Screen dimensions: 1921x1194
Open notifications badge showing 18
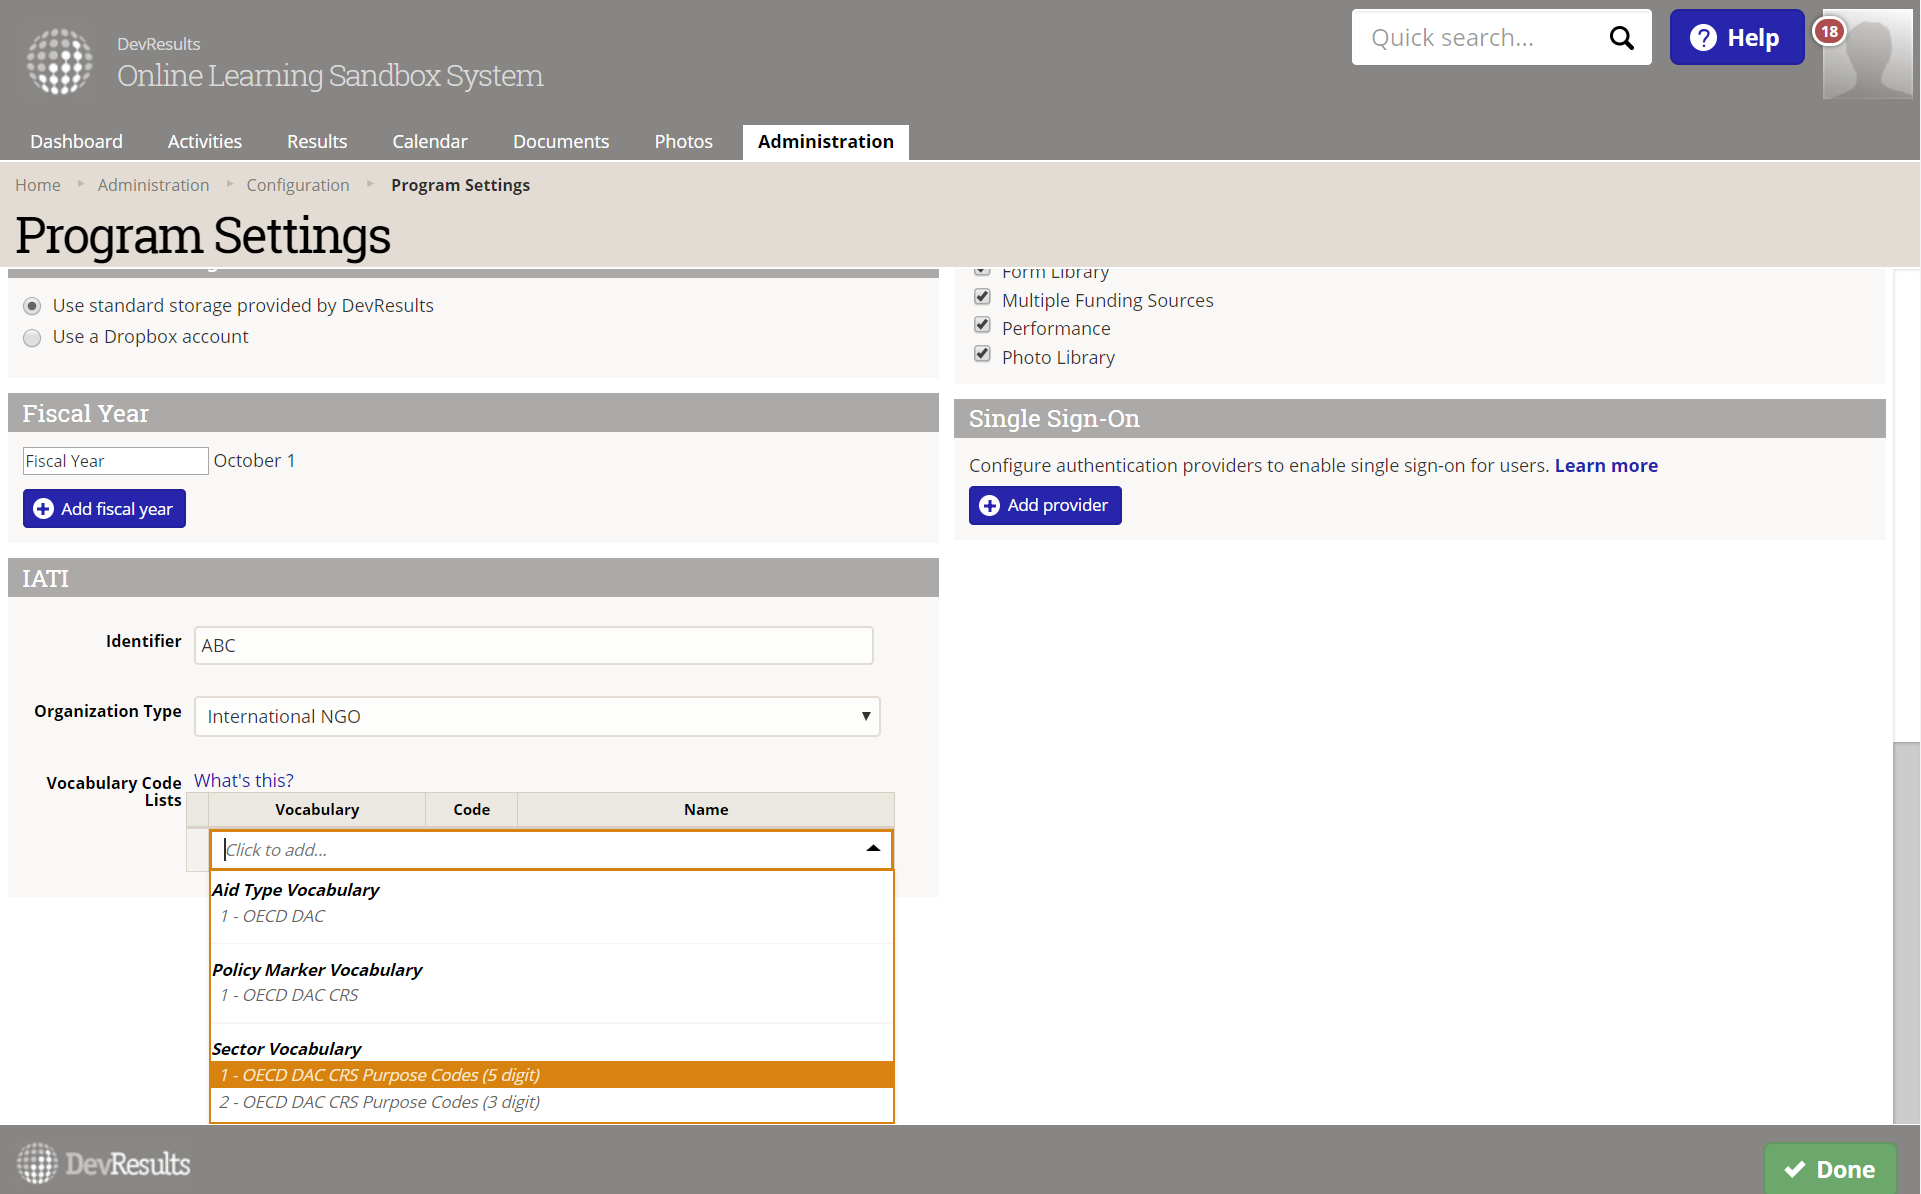click(1829, 31)
